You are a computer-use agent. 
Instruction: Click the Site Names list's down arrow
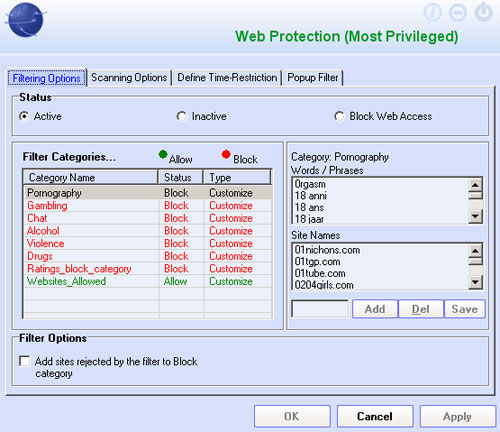[x=475, y=283]
